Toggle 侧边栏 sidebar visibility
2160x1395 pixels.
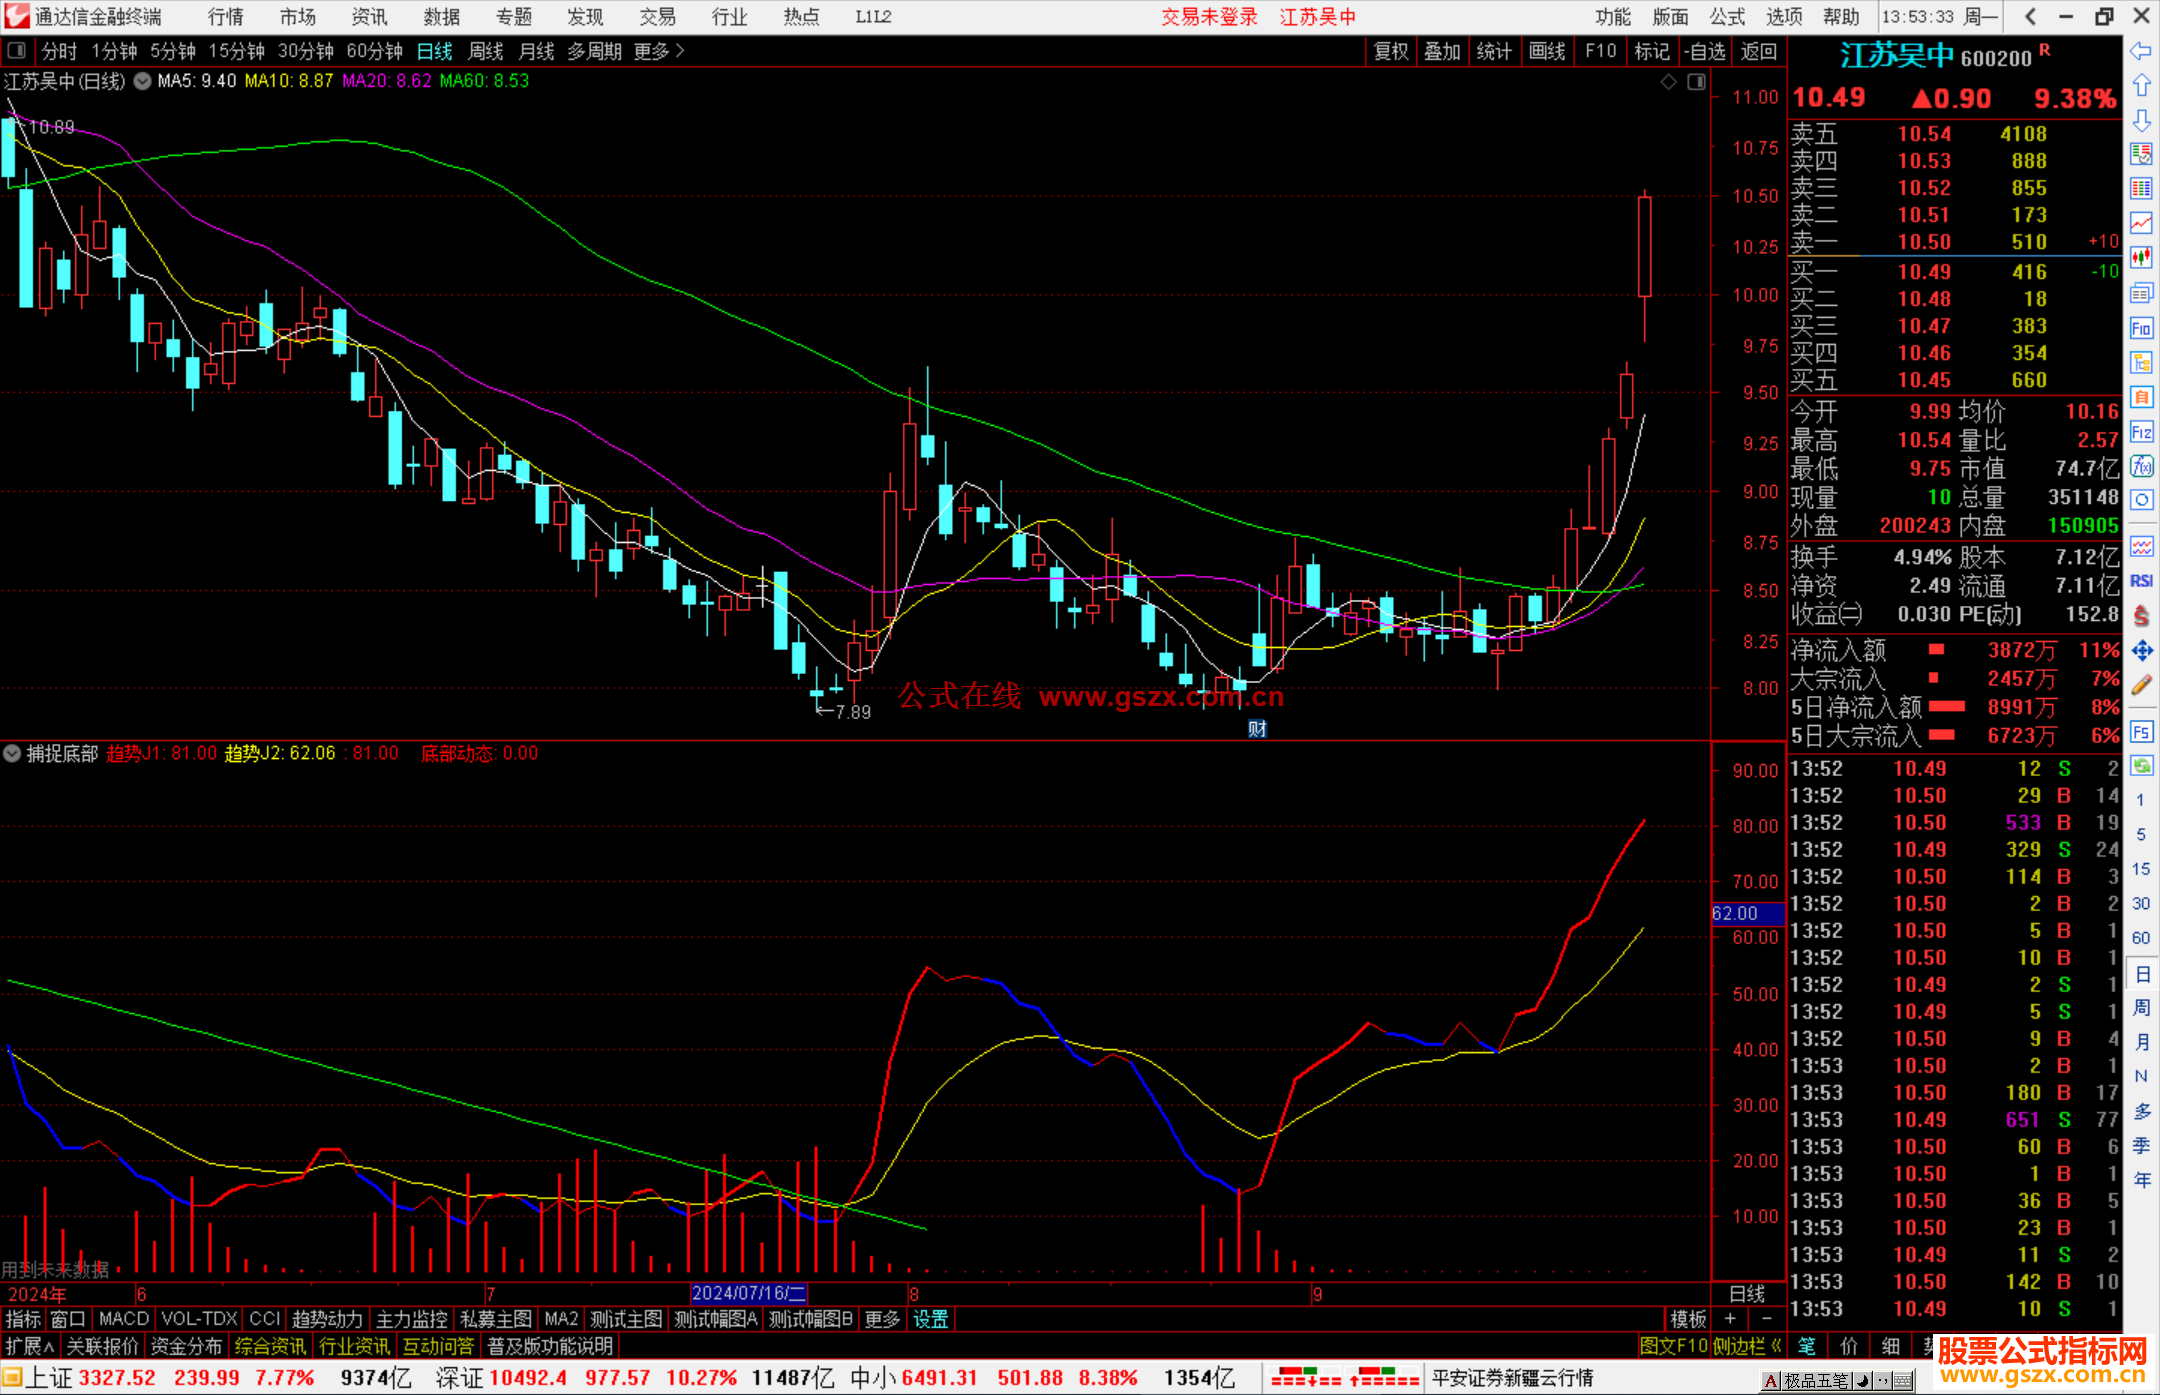[x=1747, y=1346]
